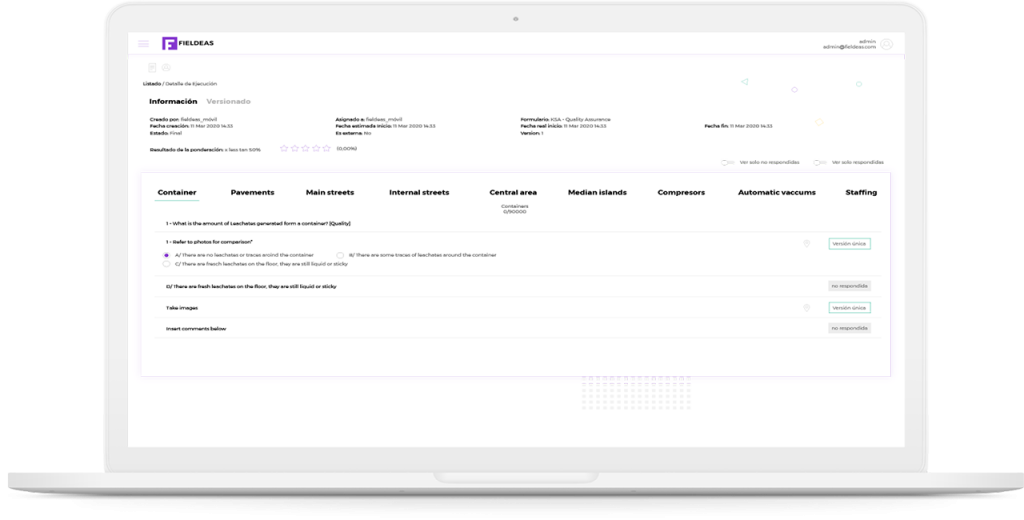The height and width of the screenshot is (520, 1024).
Task: Select option C fresh leachates radio
Action: point(166,264)
